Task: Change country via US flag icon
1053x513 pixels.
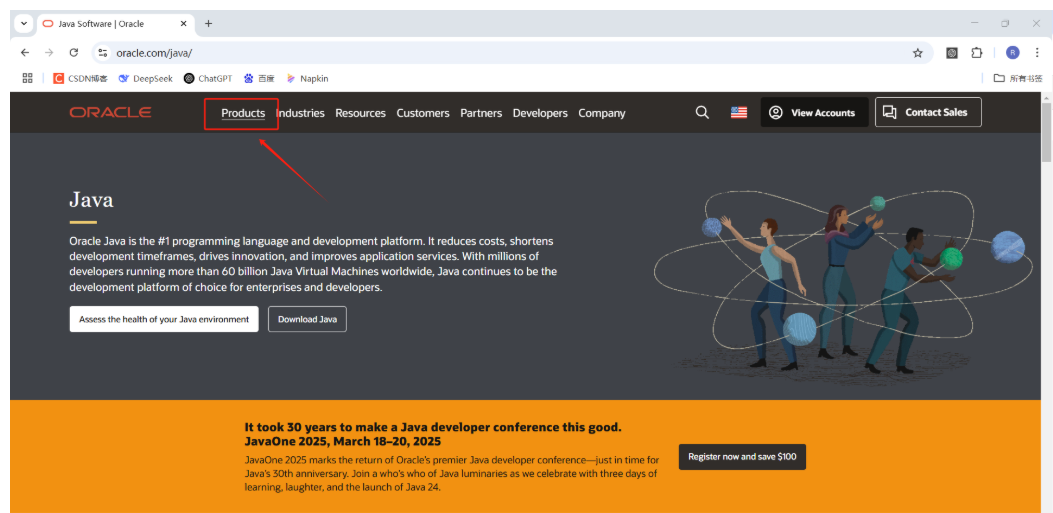Action: coord(739,112)
